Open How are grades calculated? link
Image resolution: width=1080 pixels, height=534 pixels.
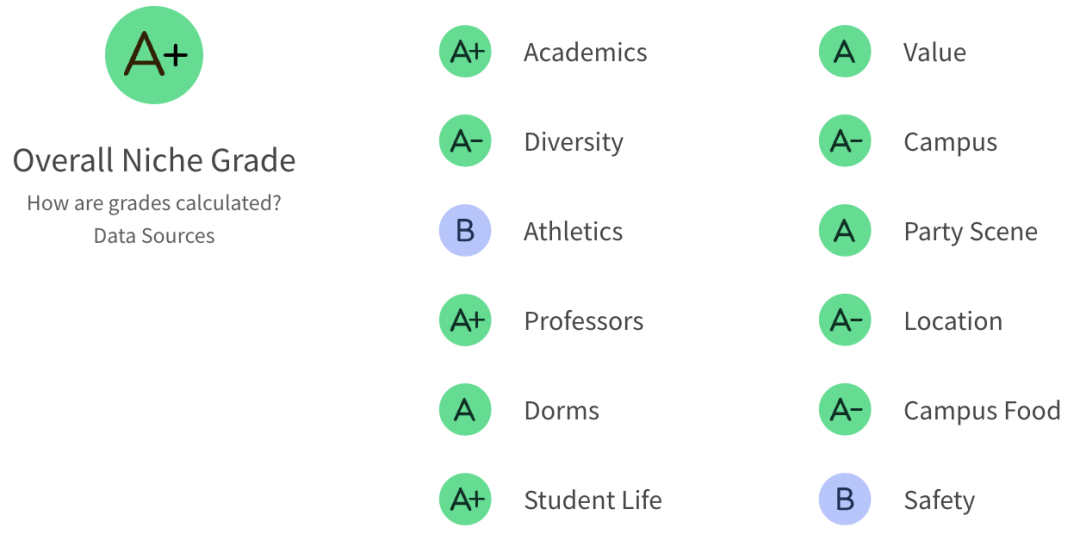pyautogui.click(x=154, y=204)
